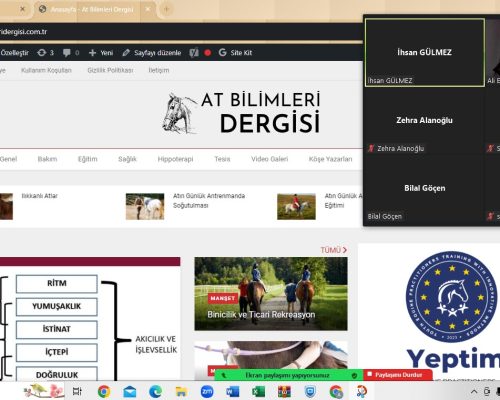Screen dimensions: 500x400
Task: Open the Mail app on the taskbar
Action: [130, 391]
